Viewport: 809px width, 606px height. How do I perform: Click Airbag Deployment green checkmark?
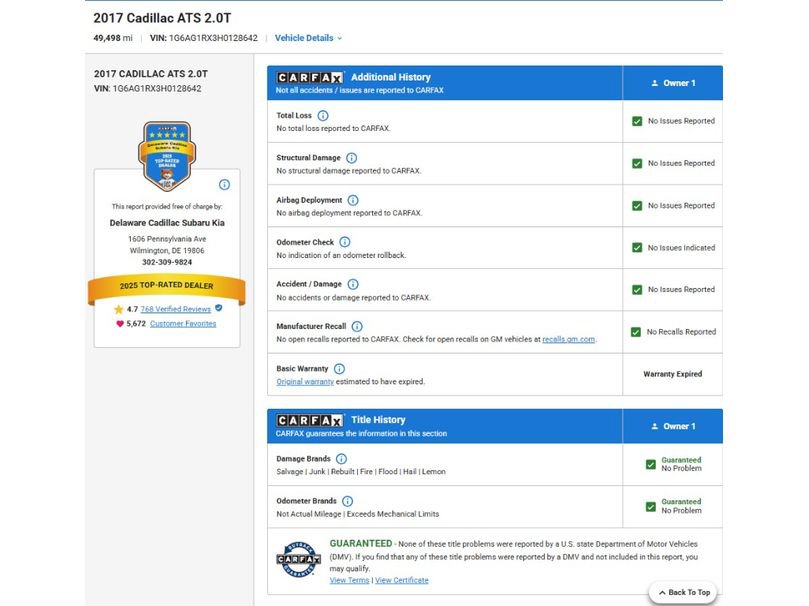637,206
